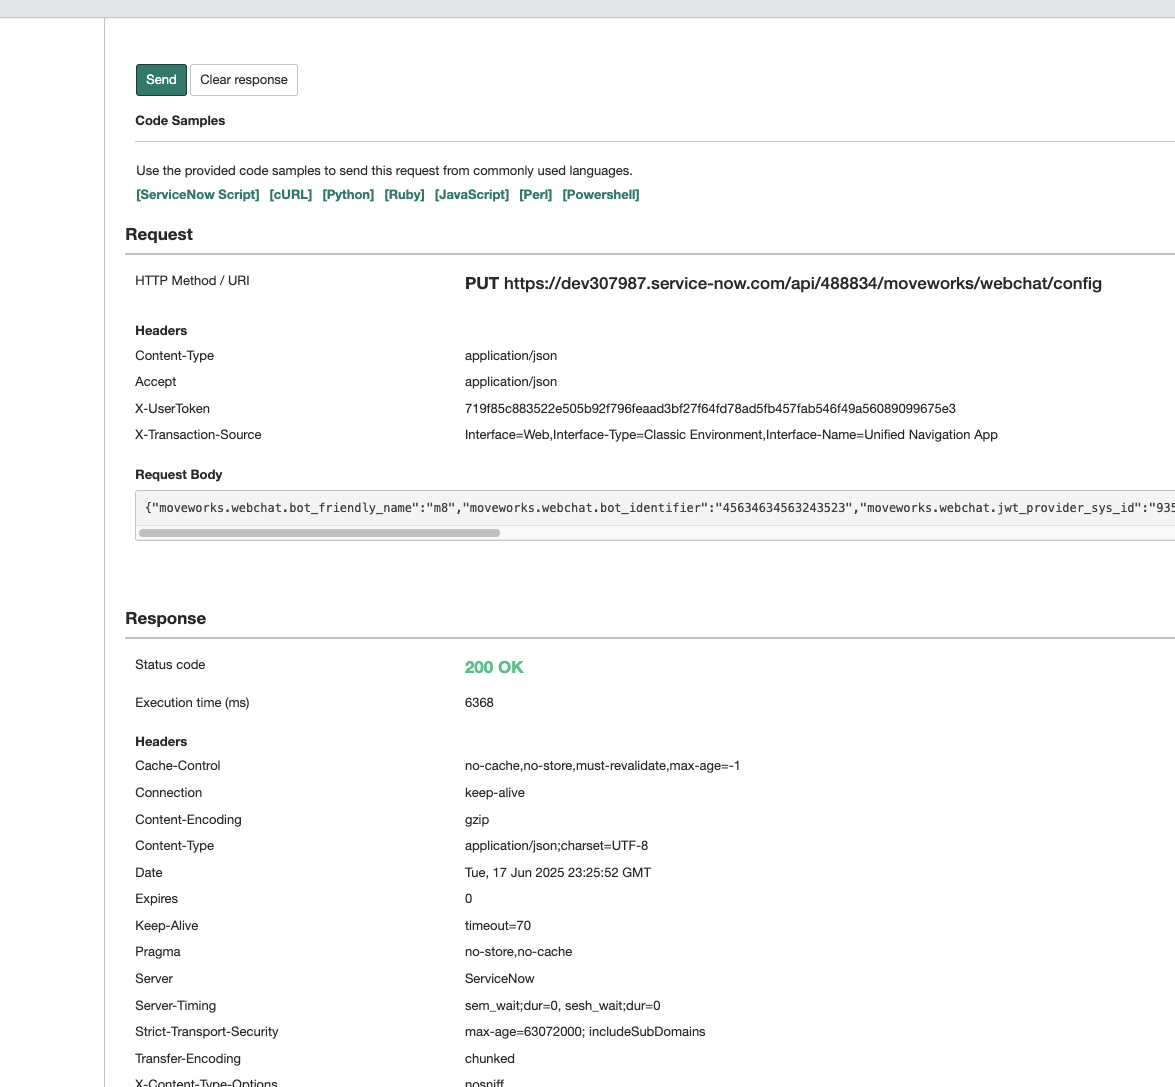Click the keep-alive Connection value

pyautogui.click(x=495, y=793)
